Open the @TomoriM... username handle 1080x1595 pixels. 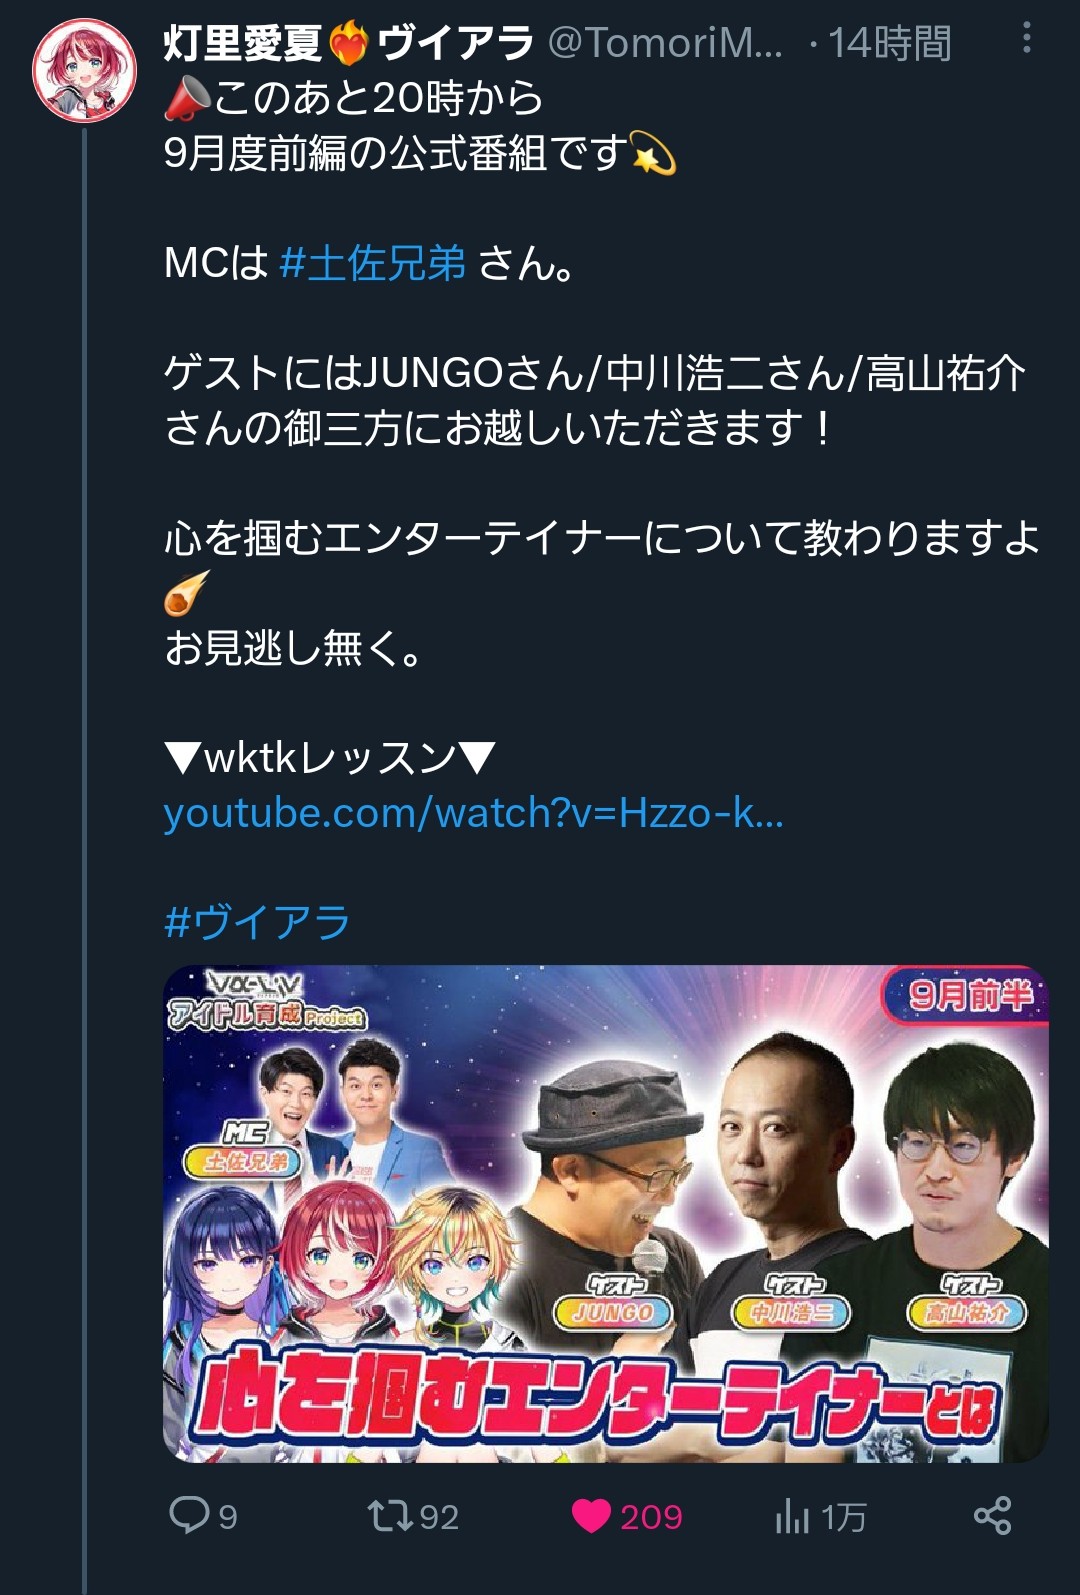[x=666, y=43]
